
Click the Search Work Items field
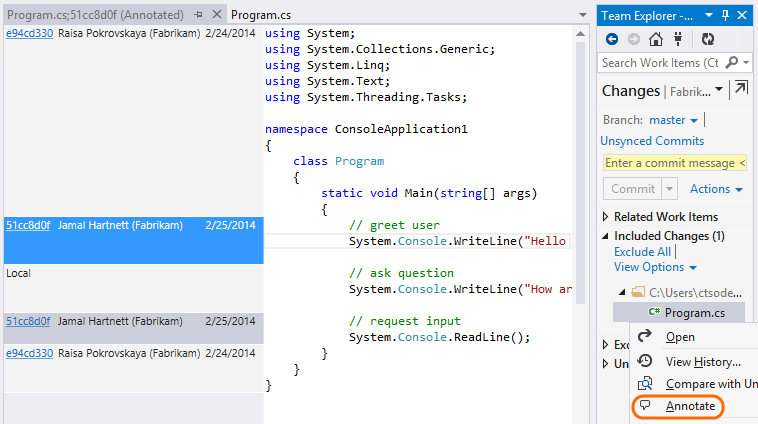pos(660,63)
